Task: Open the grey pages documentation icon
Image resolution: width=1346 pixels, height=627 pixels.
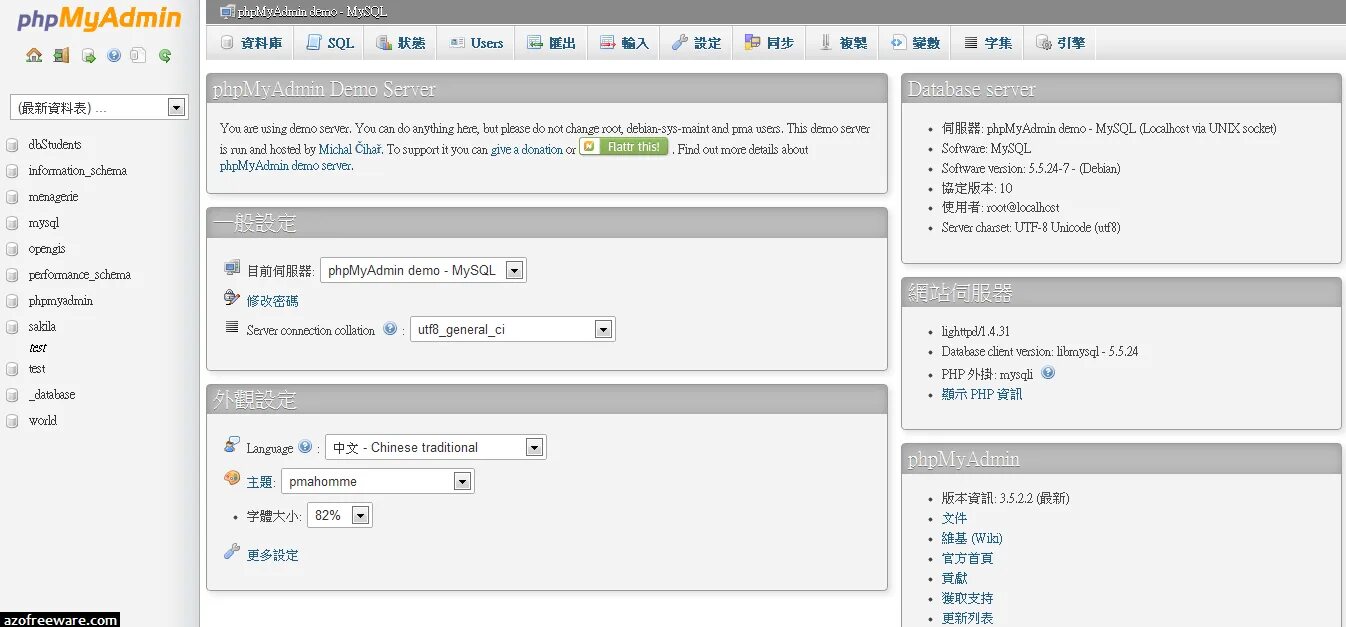Action: [138, 56]
